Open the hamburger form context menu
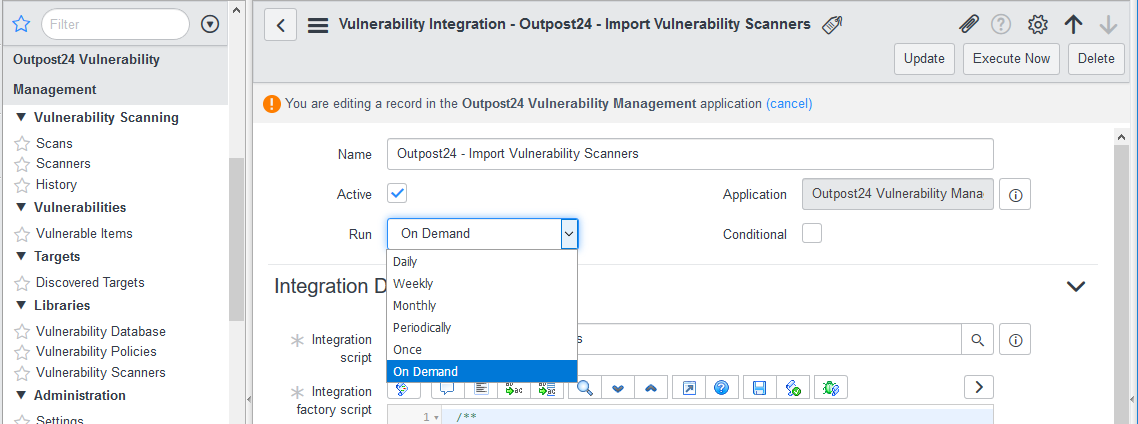Viewport: 1138px width, 424px height. 318,25
